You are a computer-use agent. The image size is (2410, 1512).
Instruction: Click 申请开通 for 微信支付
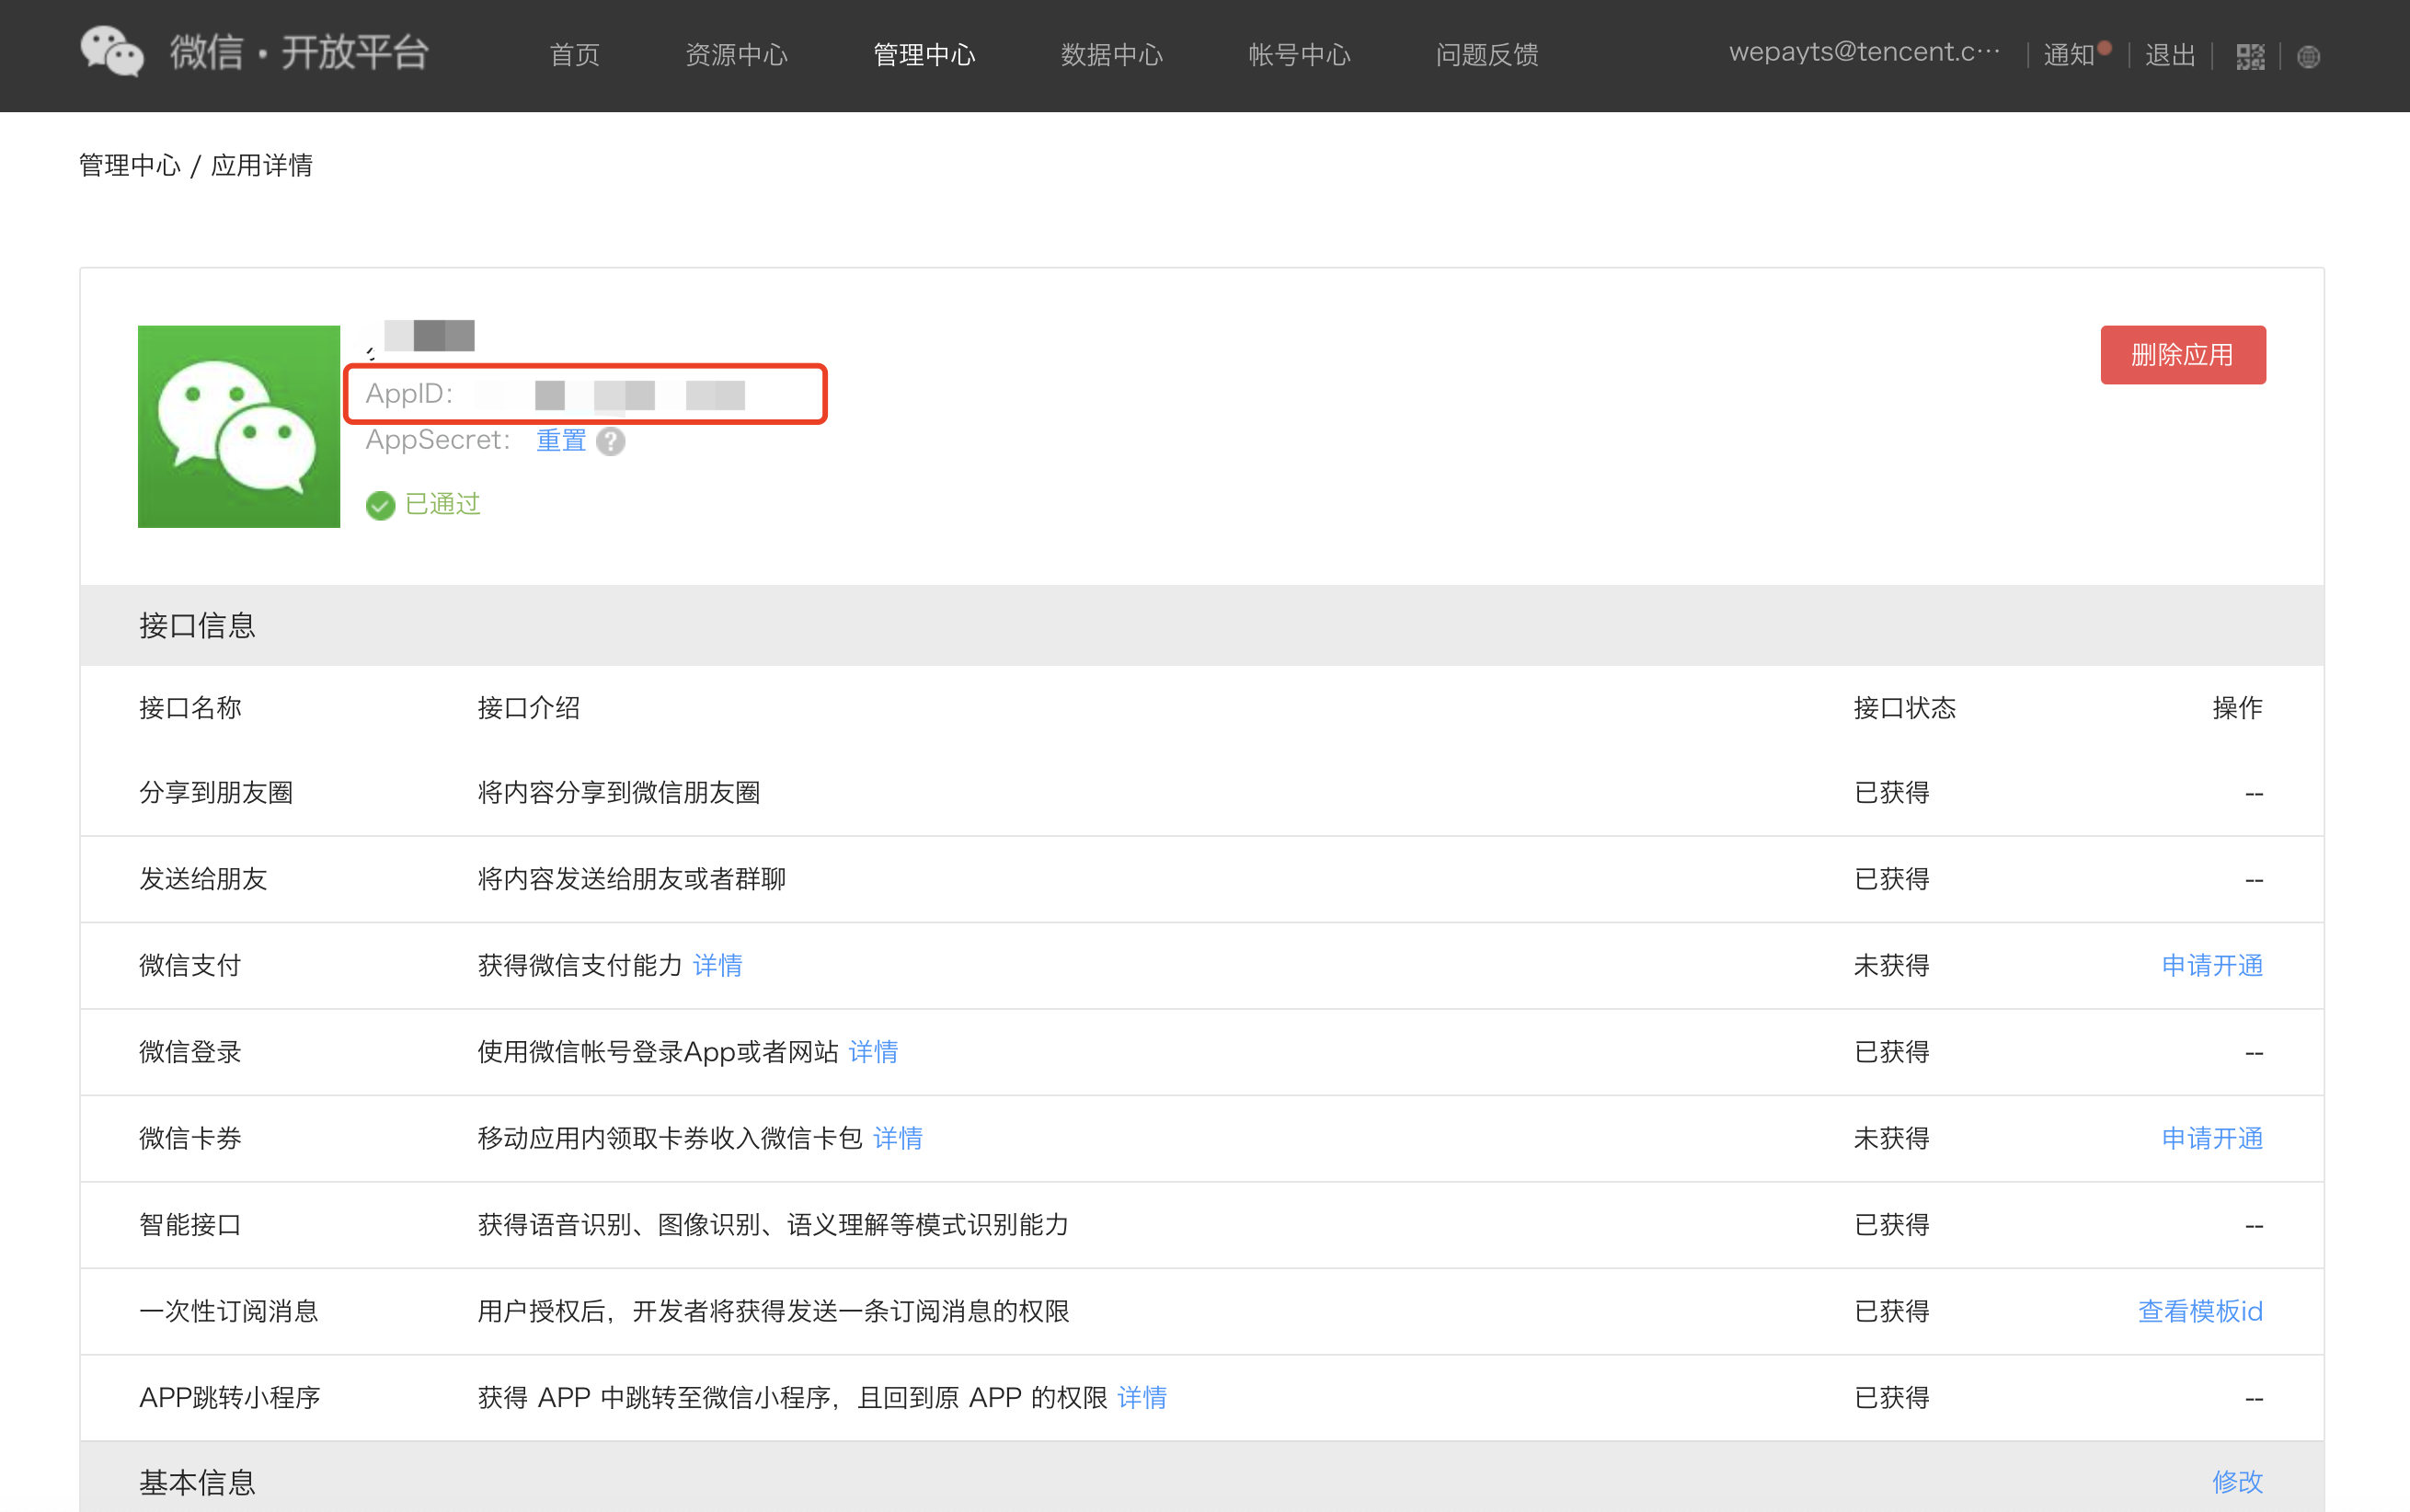[x=2211, y=966]
